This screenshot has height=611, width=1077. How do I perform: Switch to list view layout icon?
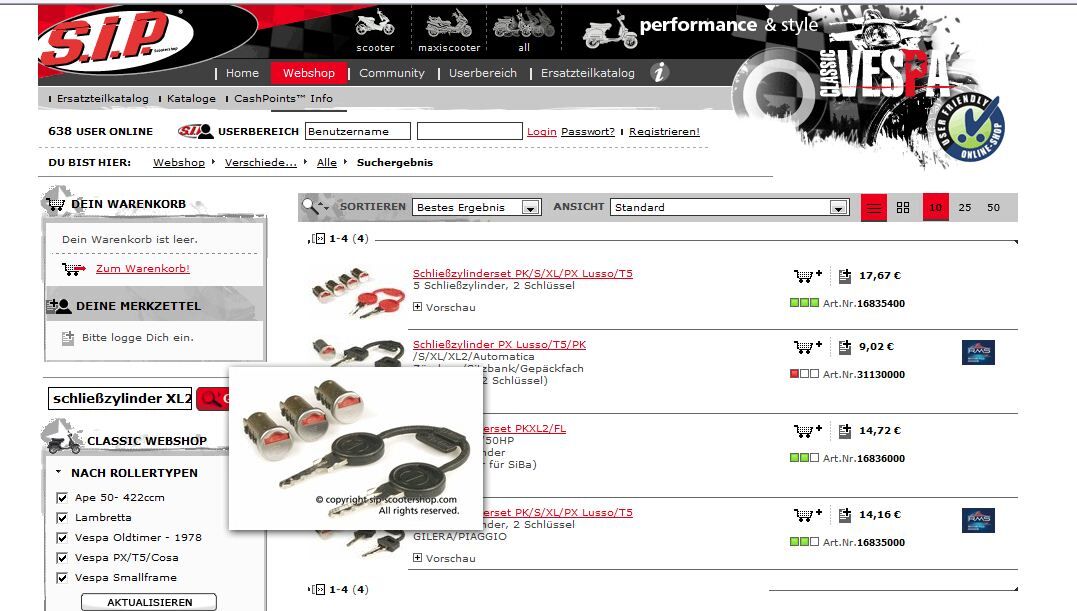coord(874,207)
